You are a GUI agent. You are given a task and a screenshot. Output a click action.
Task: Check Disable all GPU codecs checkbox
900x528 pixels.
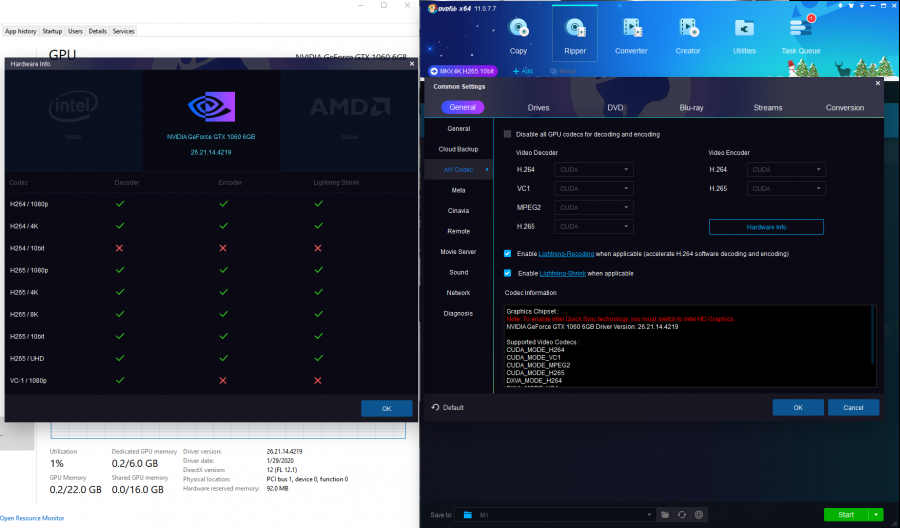(x=507, y=134)
